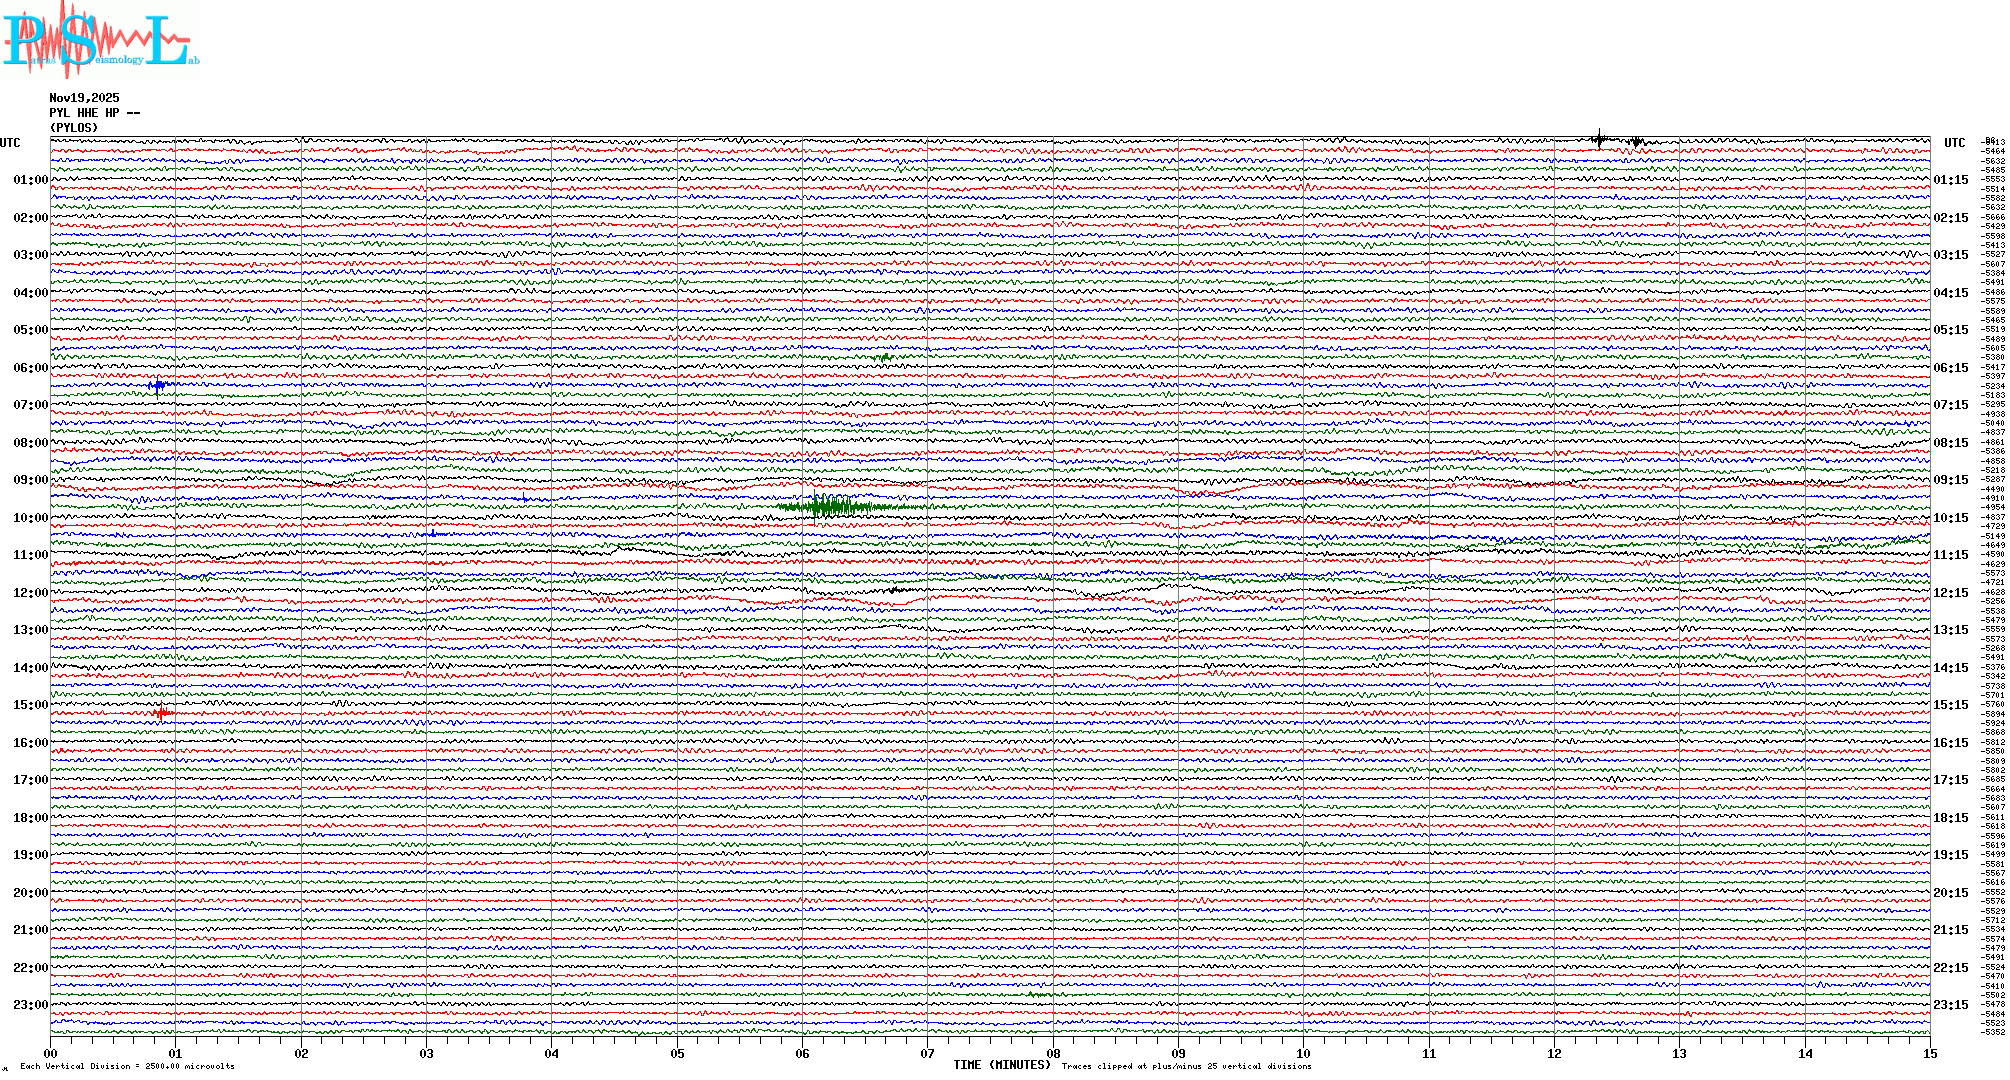Click the black seismic spike near minute 12
This screenshot has width=2010, height=1080.
(x=1600, y=140)
